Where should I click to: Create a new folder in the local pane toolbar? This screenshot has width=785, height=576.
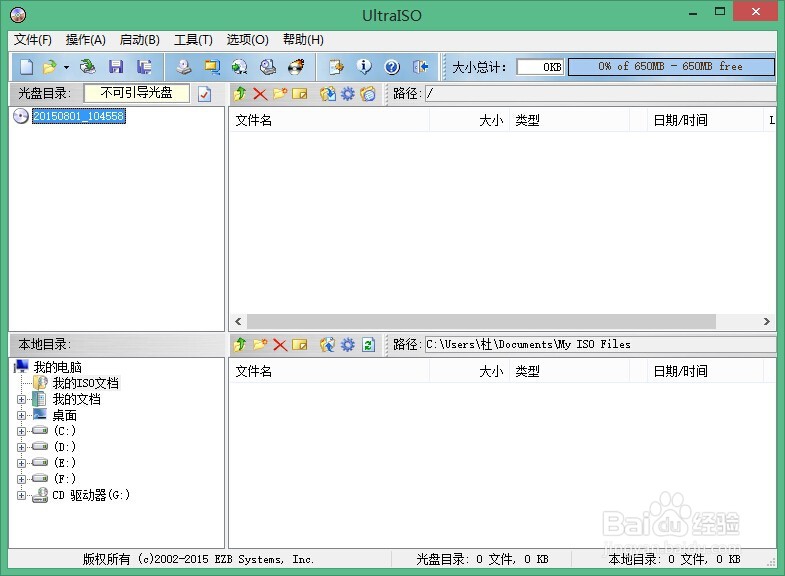[x=260, y=344]
